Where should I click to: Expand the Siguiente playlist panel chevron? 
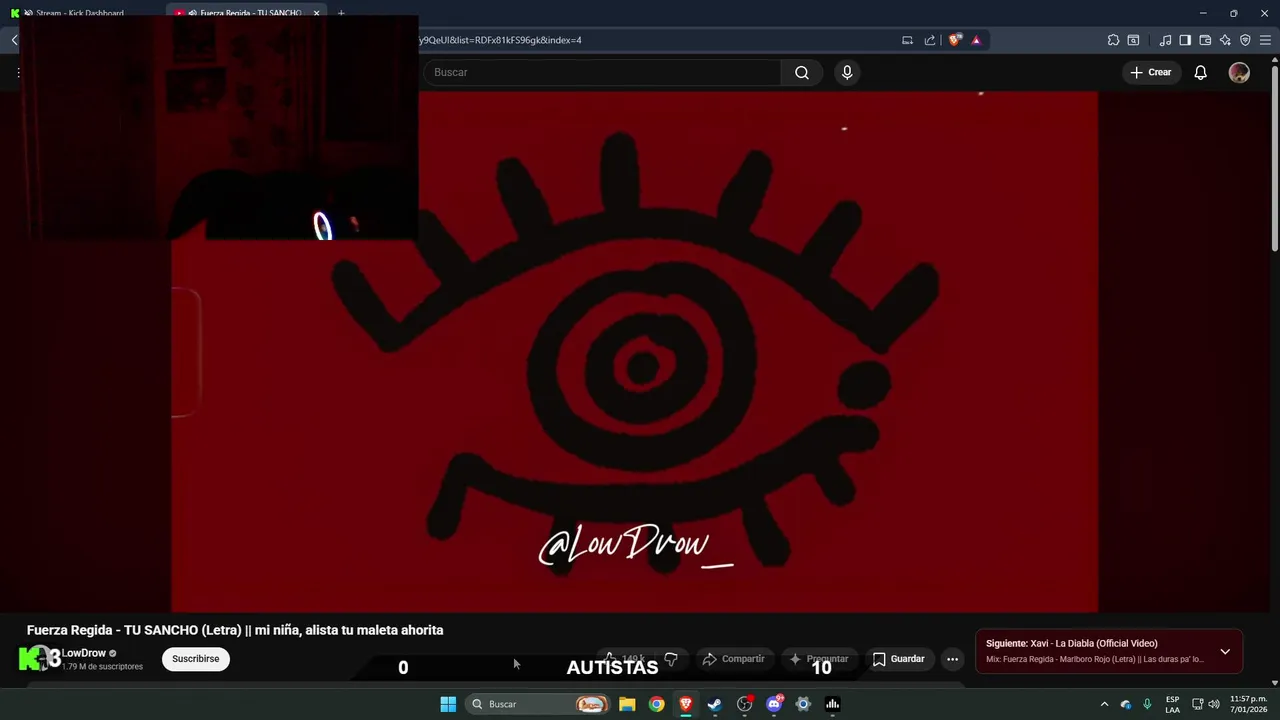[x=1225, y=651]
